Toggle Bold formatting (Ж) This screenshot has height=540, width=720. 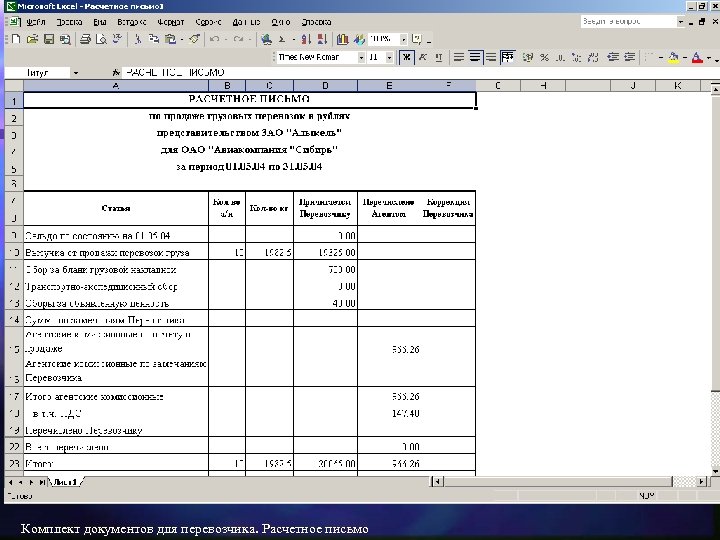point(406,57)
